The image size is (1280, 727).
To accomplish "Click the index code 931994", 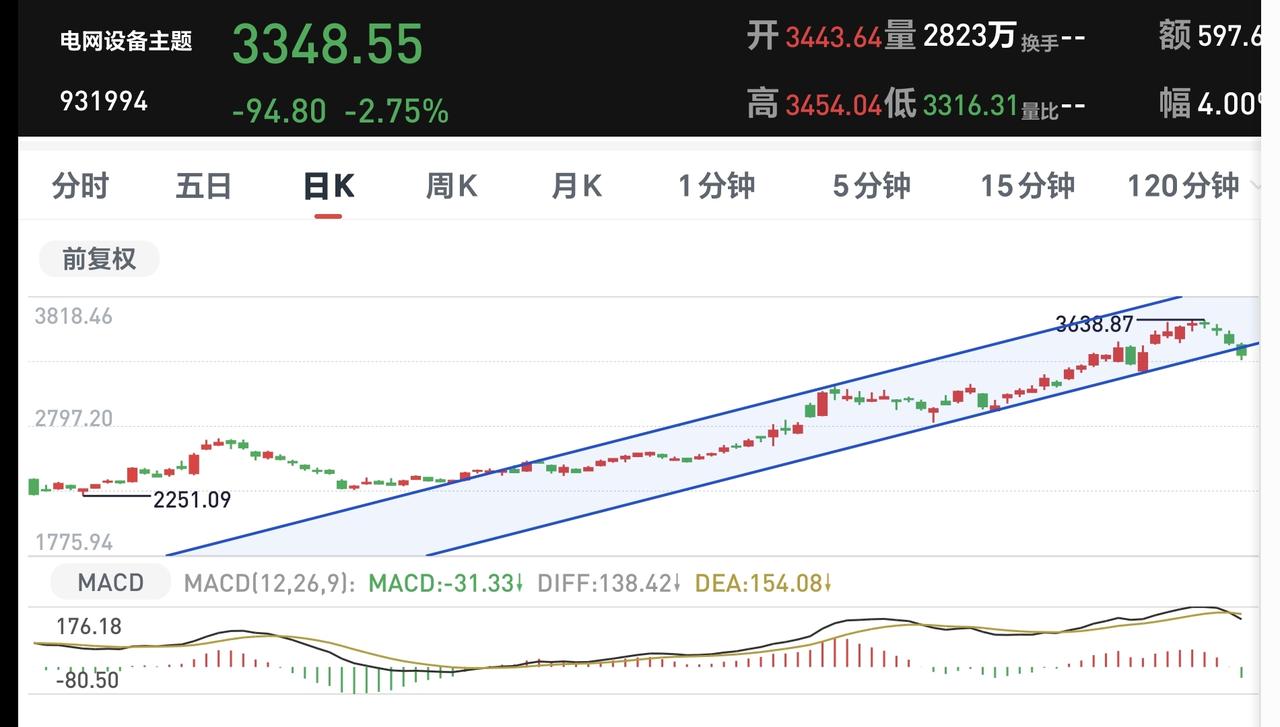I will 104,101.
